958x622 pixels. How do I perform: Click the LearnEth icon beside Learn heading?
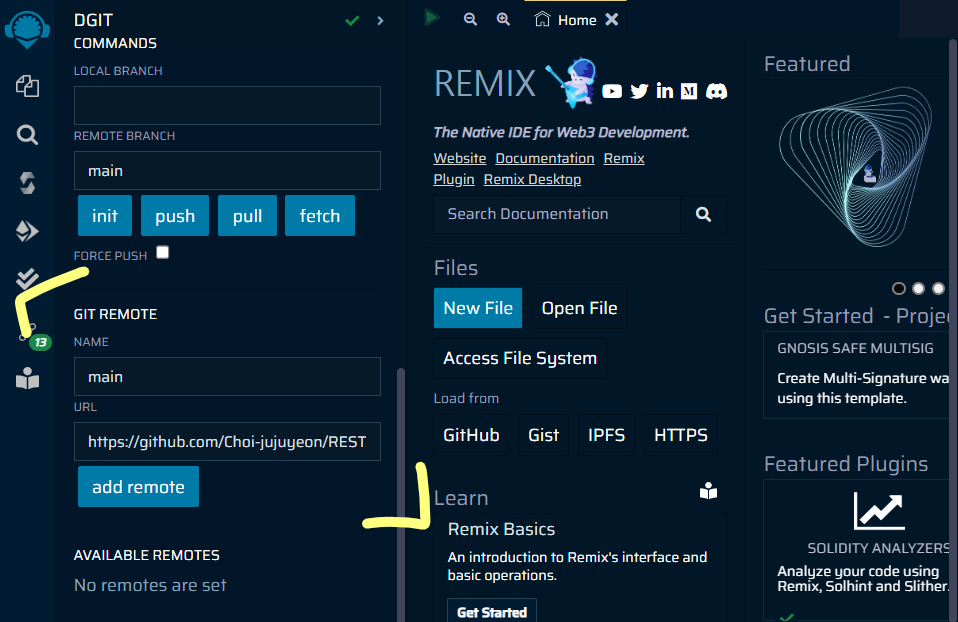[708, 491]
